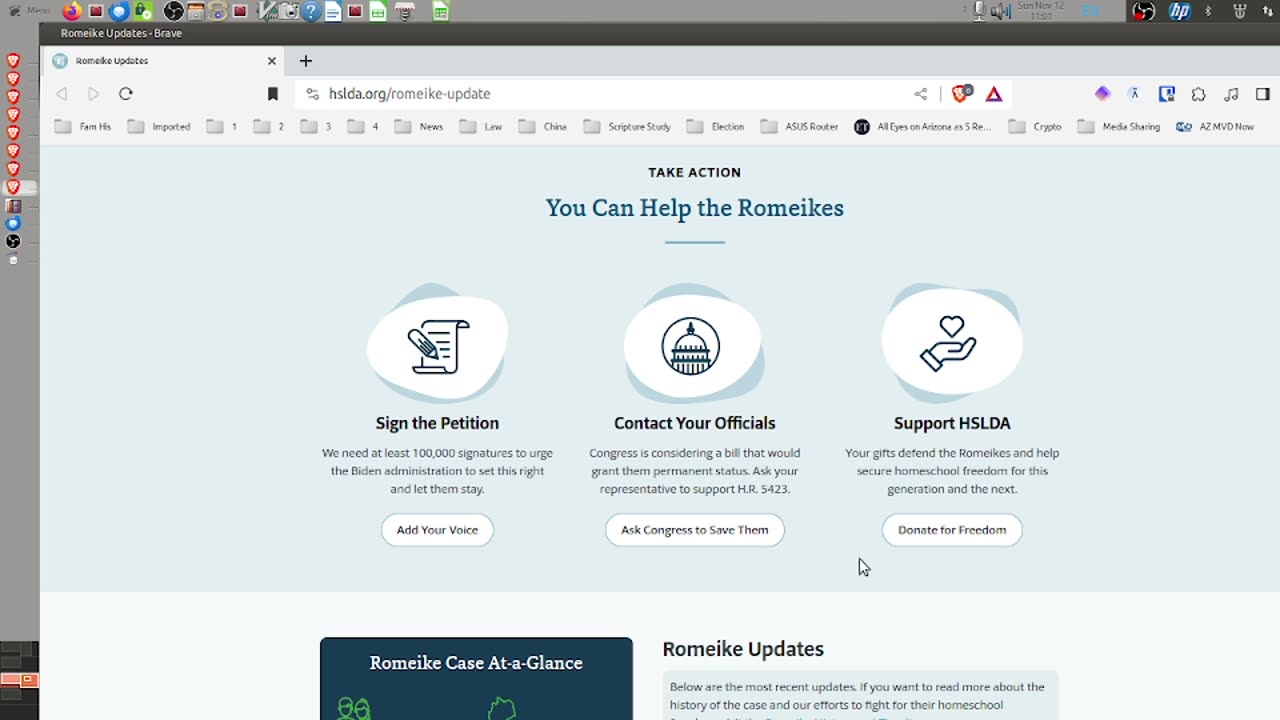Open the Bluetooth tray menu

pyautogui.click(x=1208, y=11)
